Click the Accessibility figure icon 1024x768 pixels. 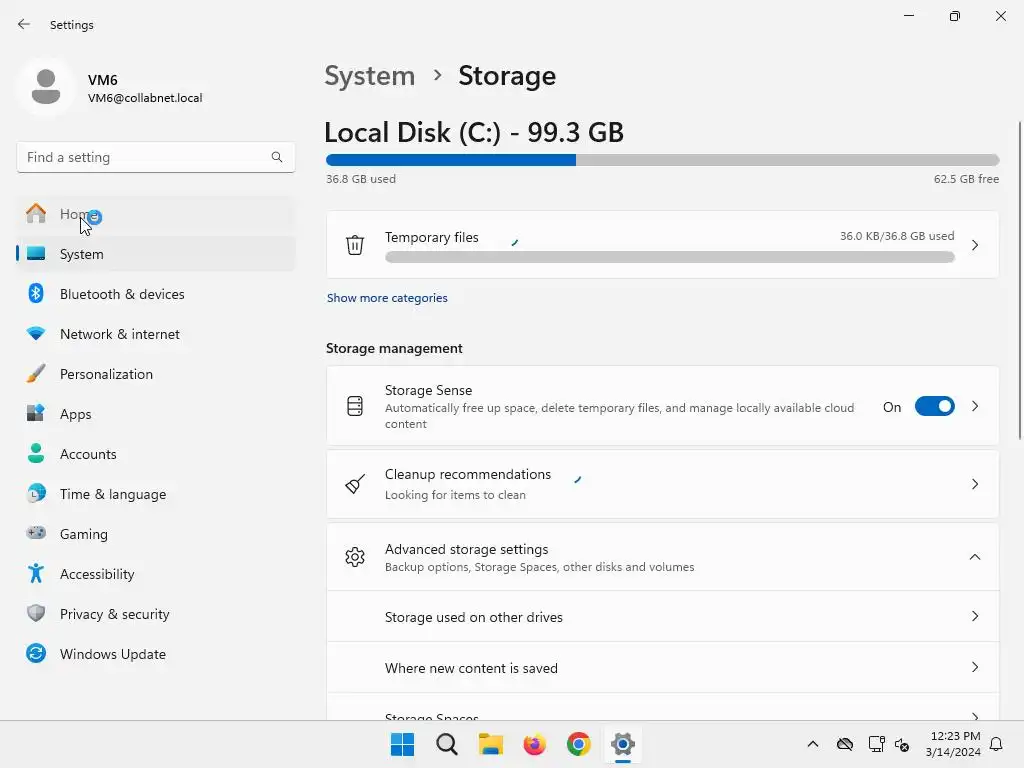pos(36,574)
